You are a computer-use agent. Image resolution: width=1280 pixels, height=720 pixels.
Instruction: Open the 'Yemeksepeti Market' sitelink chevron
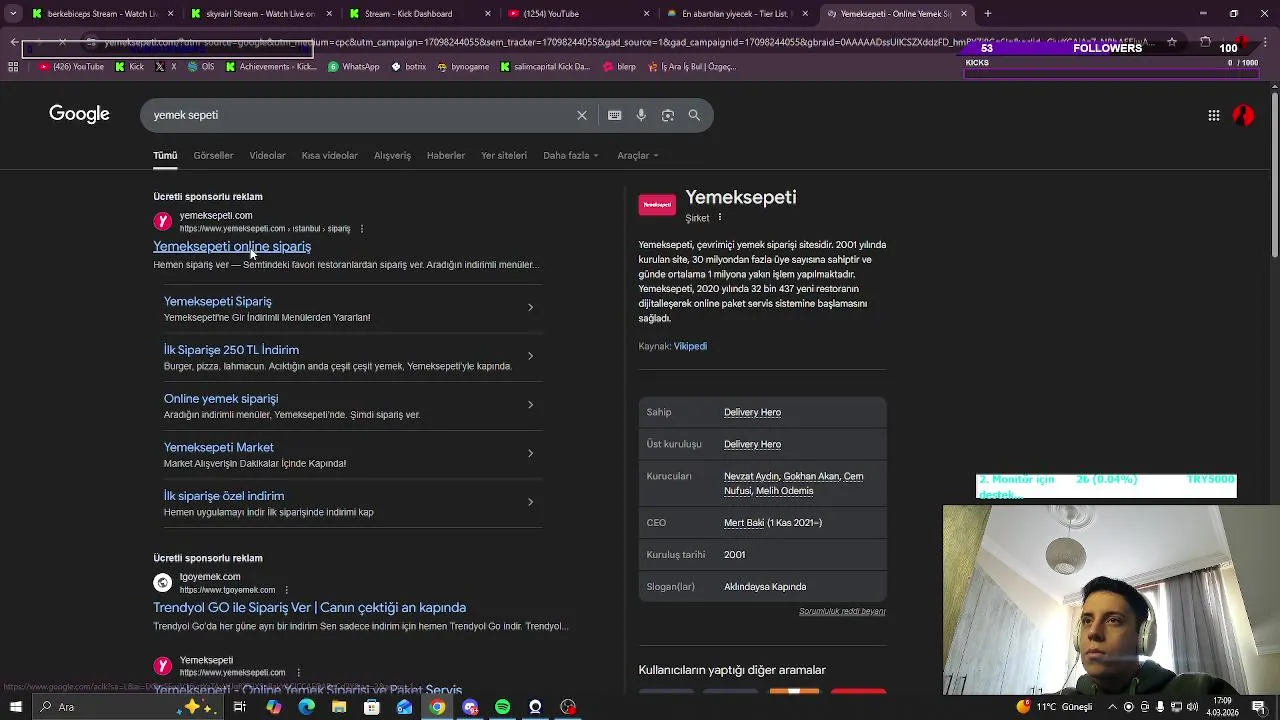tap(530, 453)
